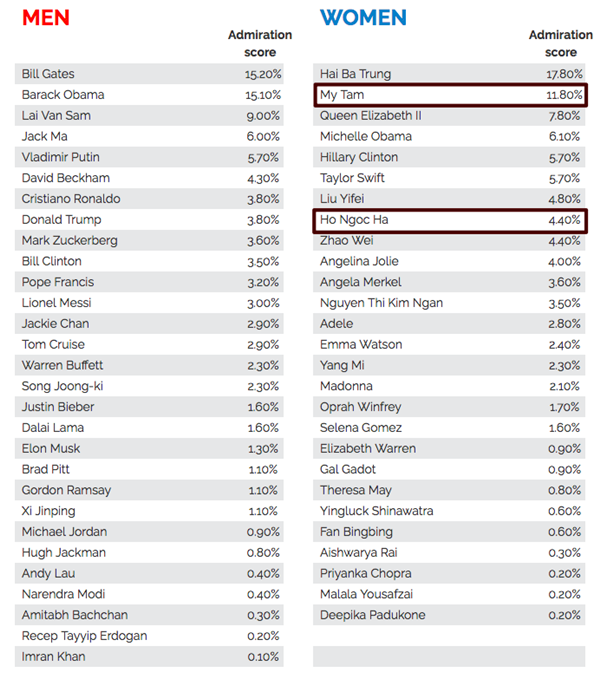Click the Deepika Padukone row
Image resolution: width=600 pixels, height=685 pixels.
(450, 615)
